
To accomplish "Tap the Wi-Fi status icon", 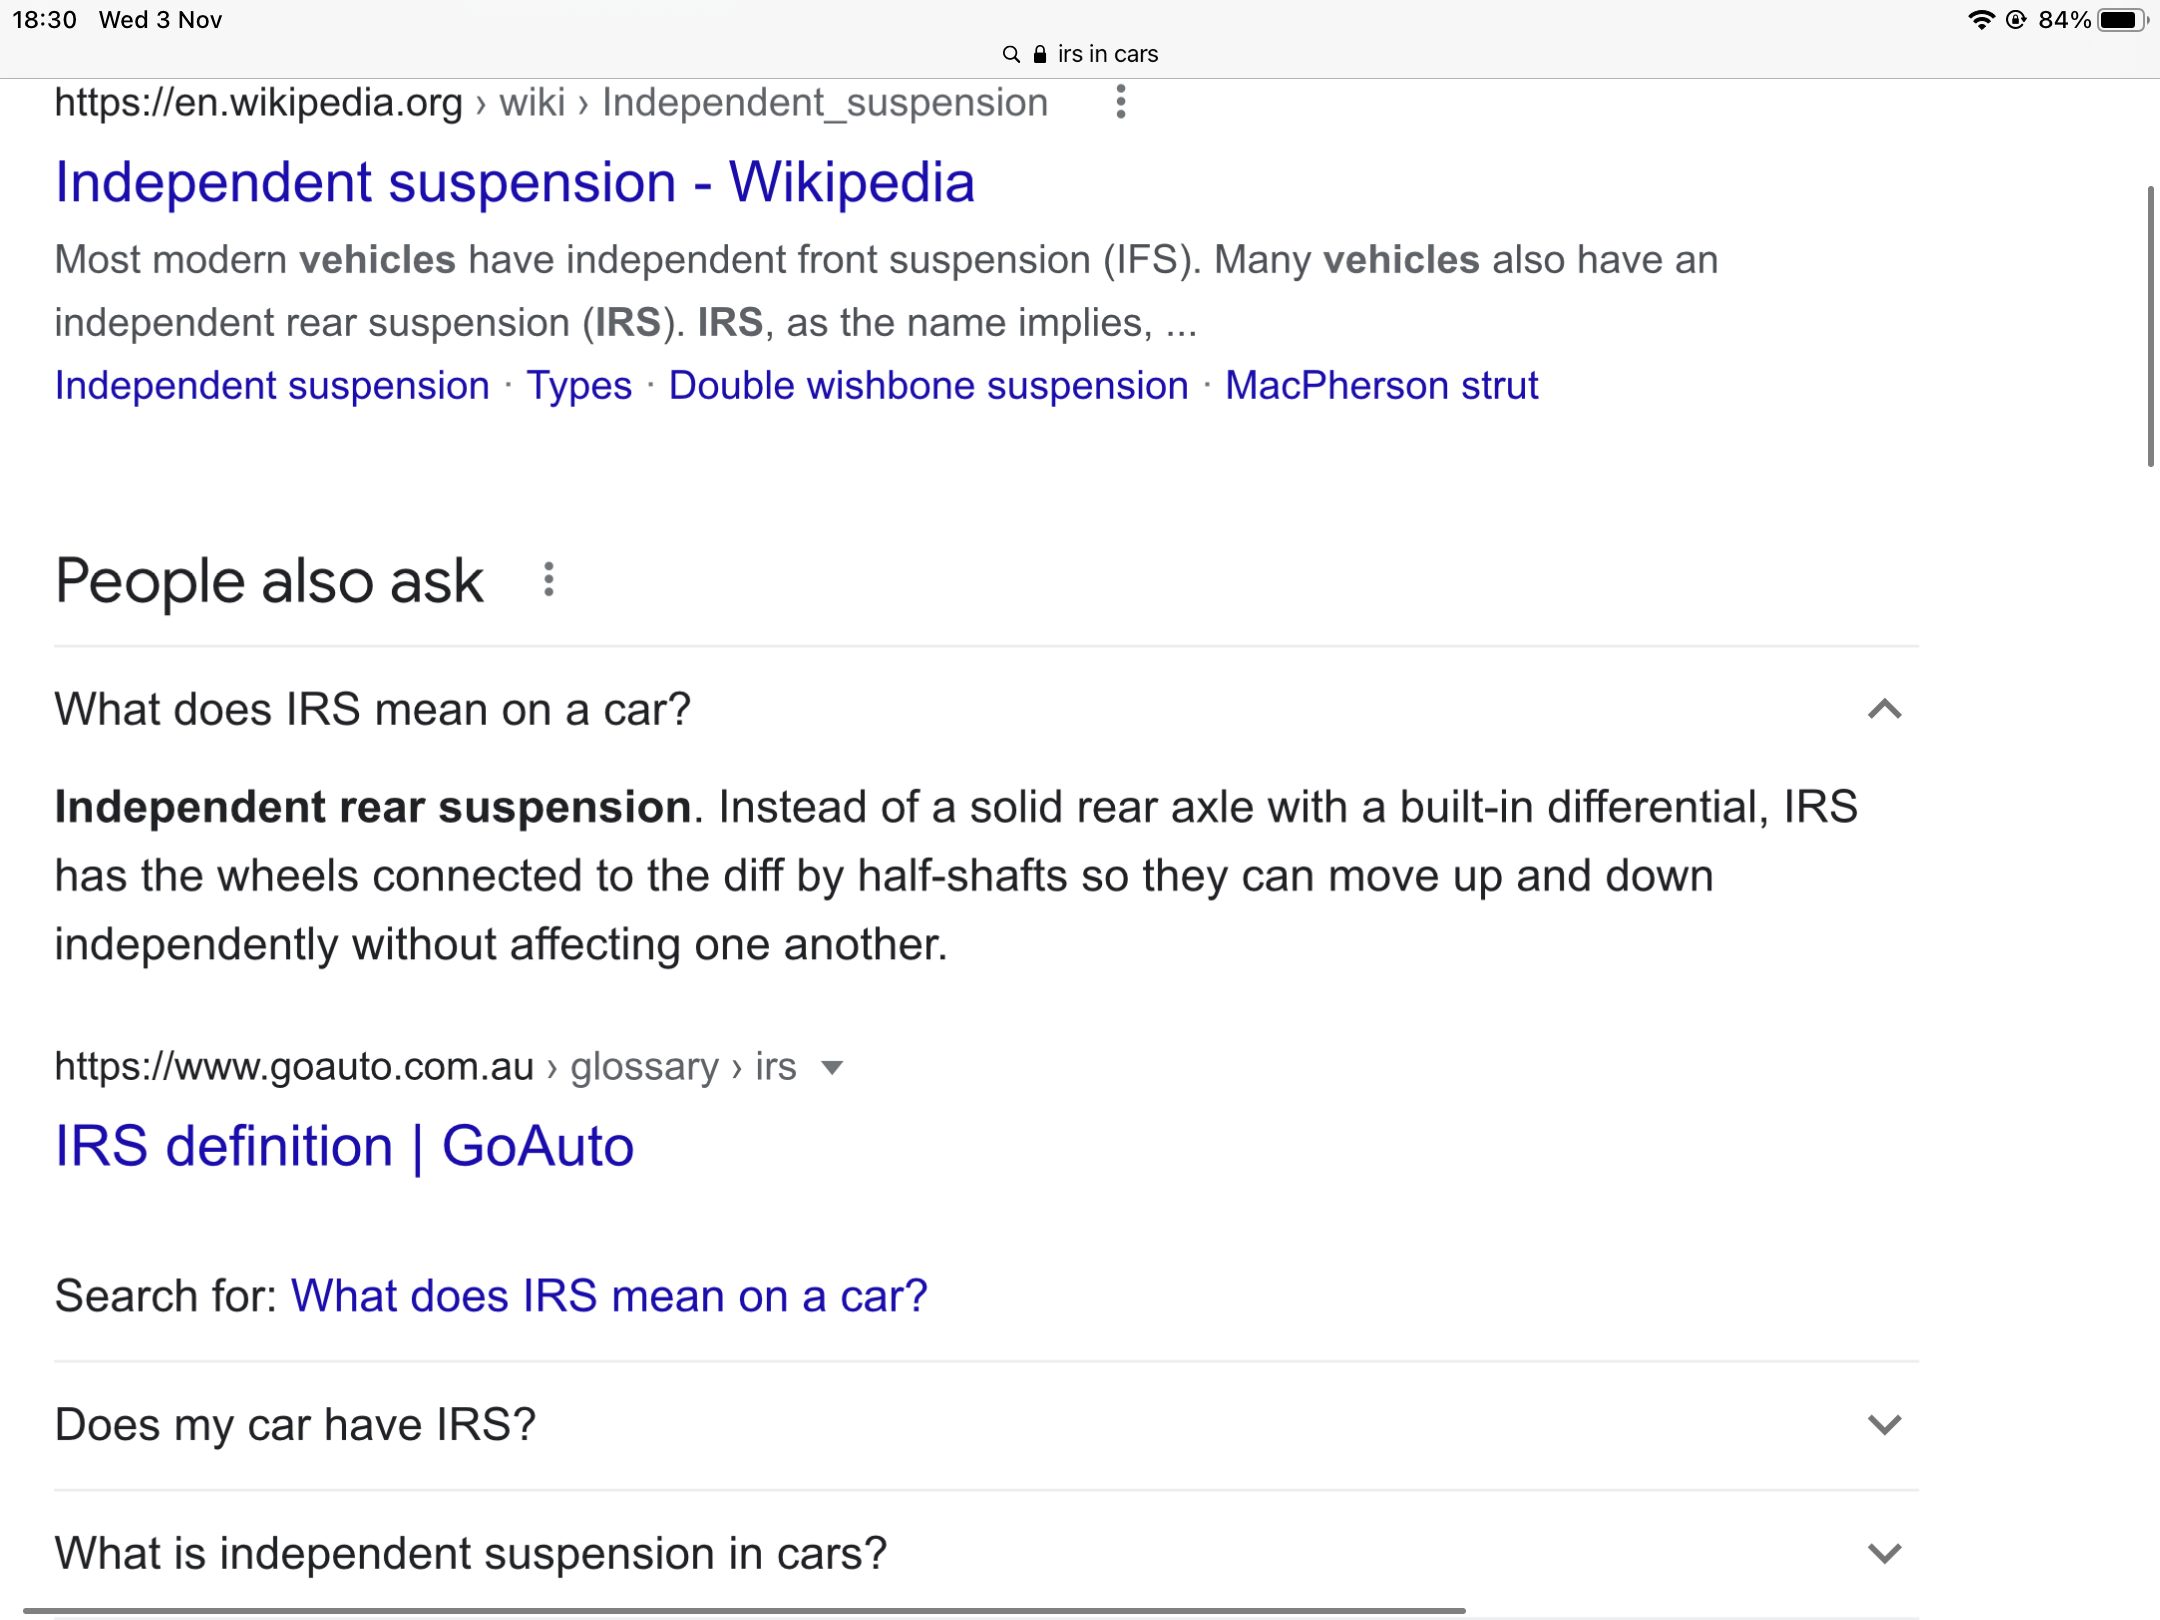I will [1981, 20].
